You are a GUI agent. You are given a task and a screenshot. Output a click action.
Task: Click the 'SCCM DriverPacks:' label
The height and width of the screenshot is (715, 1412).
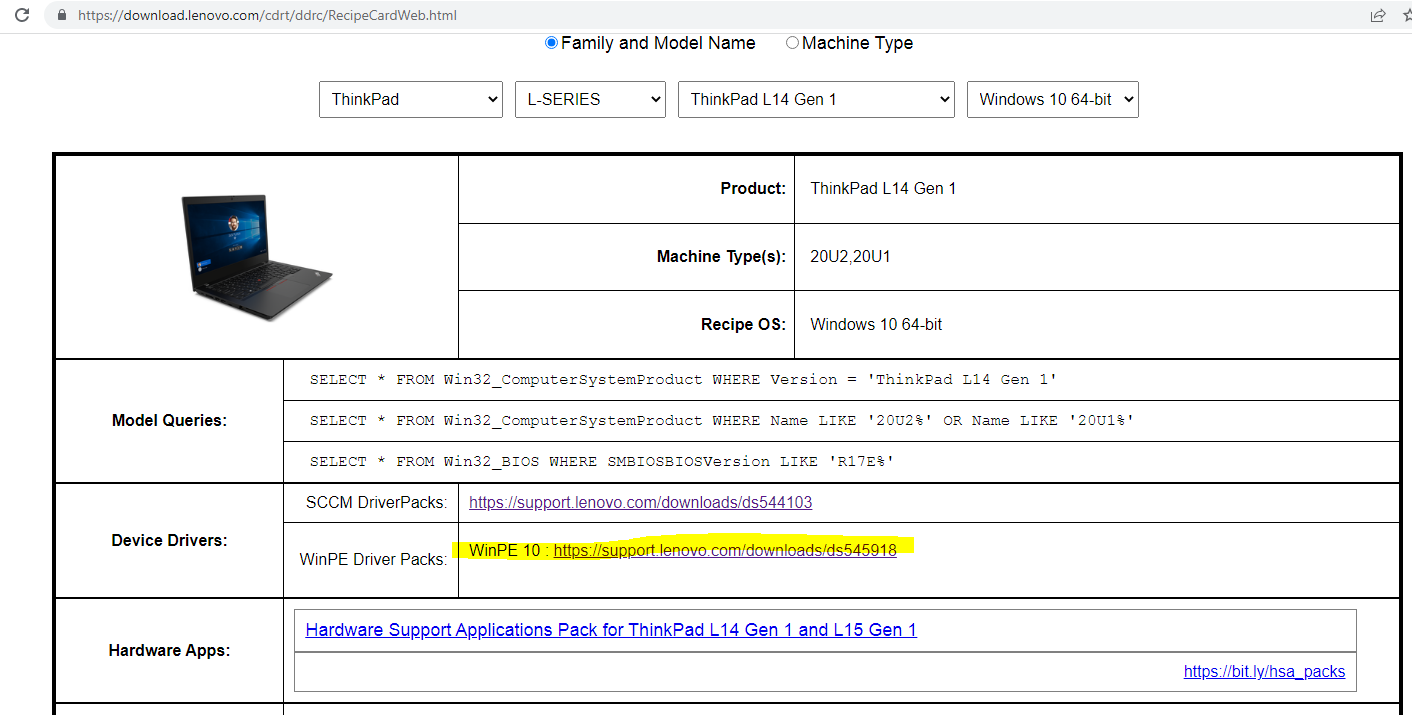[x=377, y=502]
